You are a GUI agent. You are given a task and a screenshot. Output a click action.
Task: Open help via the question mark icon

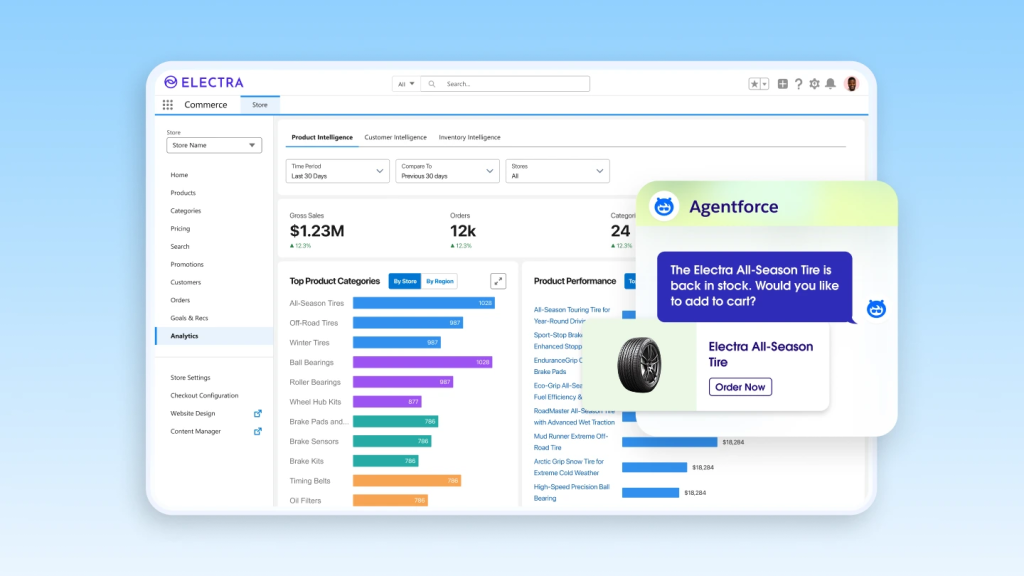(798, 84)
